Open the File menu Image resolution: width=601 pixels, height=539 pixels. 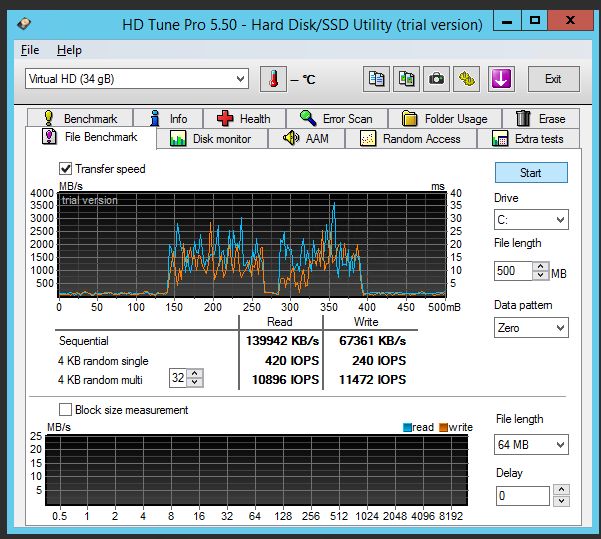coord(30,50)
